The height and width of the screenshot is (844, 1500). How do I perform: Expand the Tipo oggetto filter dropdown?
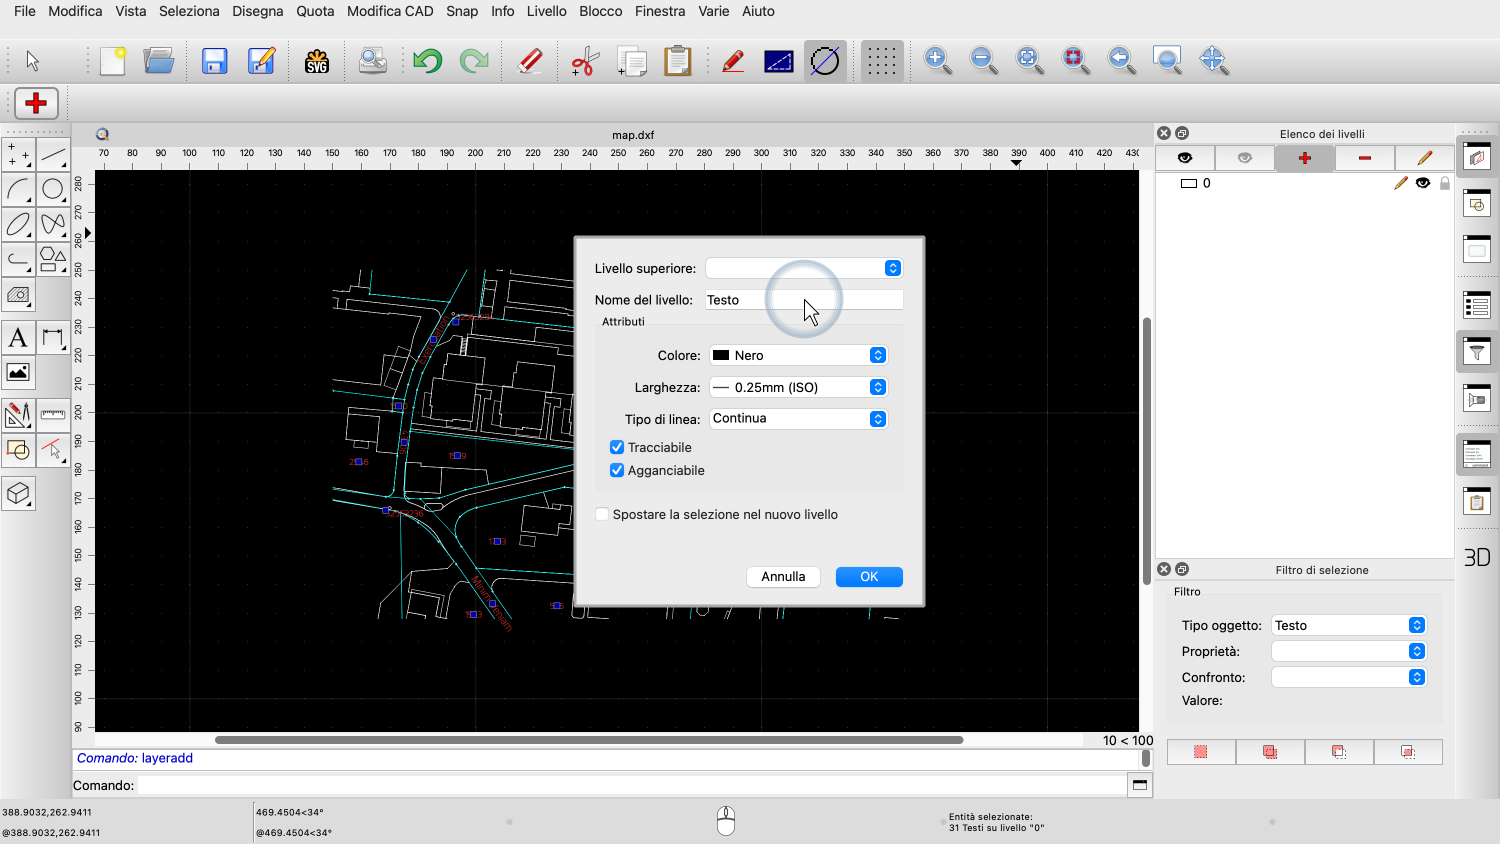(1347, 625)
